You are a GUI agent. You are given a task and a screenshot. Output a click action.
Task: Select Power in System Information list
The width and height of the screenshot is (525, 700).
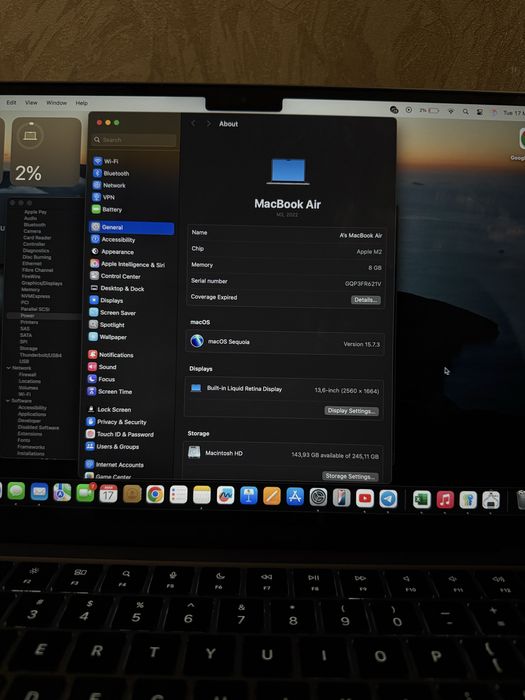[27, 316]
